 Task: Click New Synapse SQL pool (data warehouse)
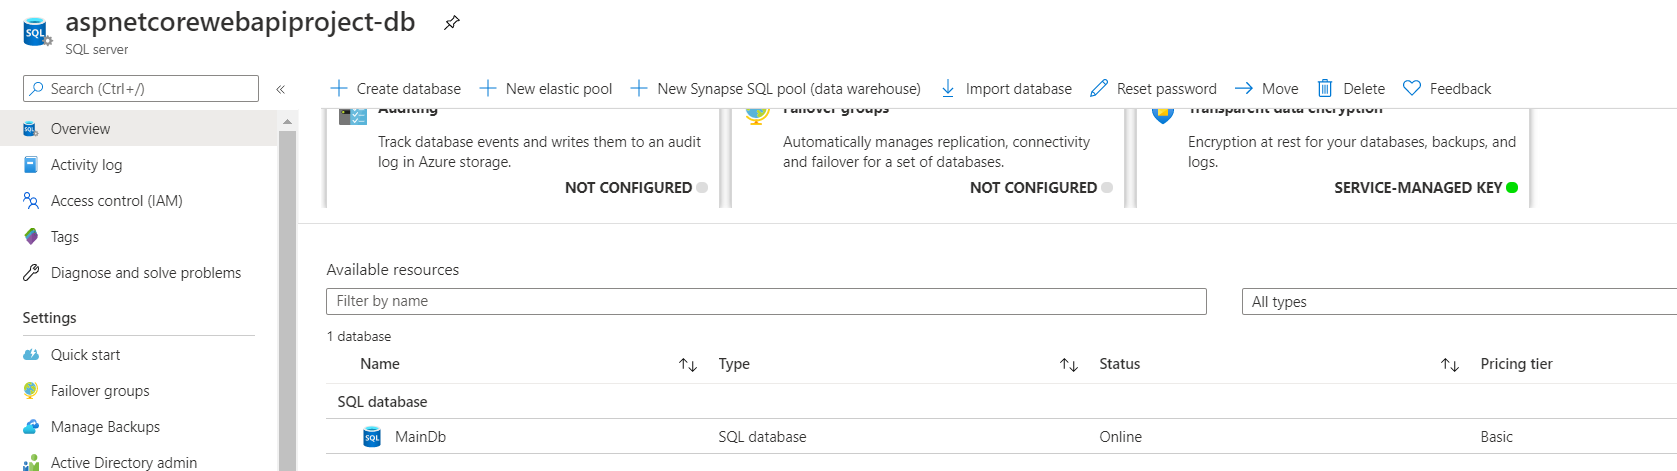pos(776,89)
